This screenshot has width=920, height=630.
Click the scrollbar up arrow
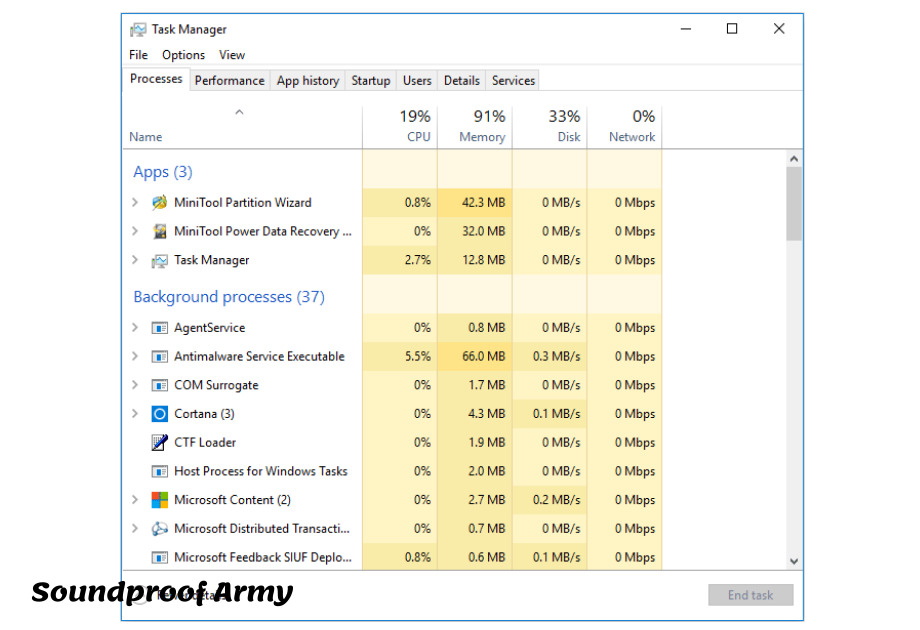coord(794,159)
